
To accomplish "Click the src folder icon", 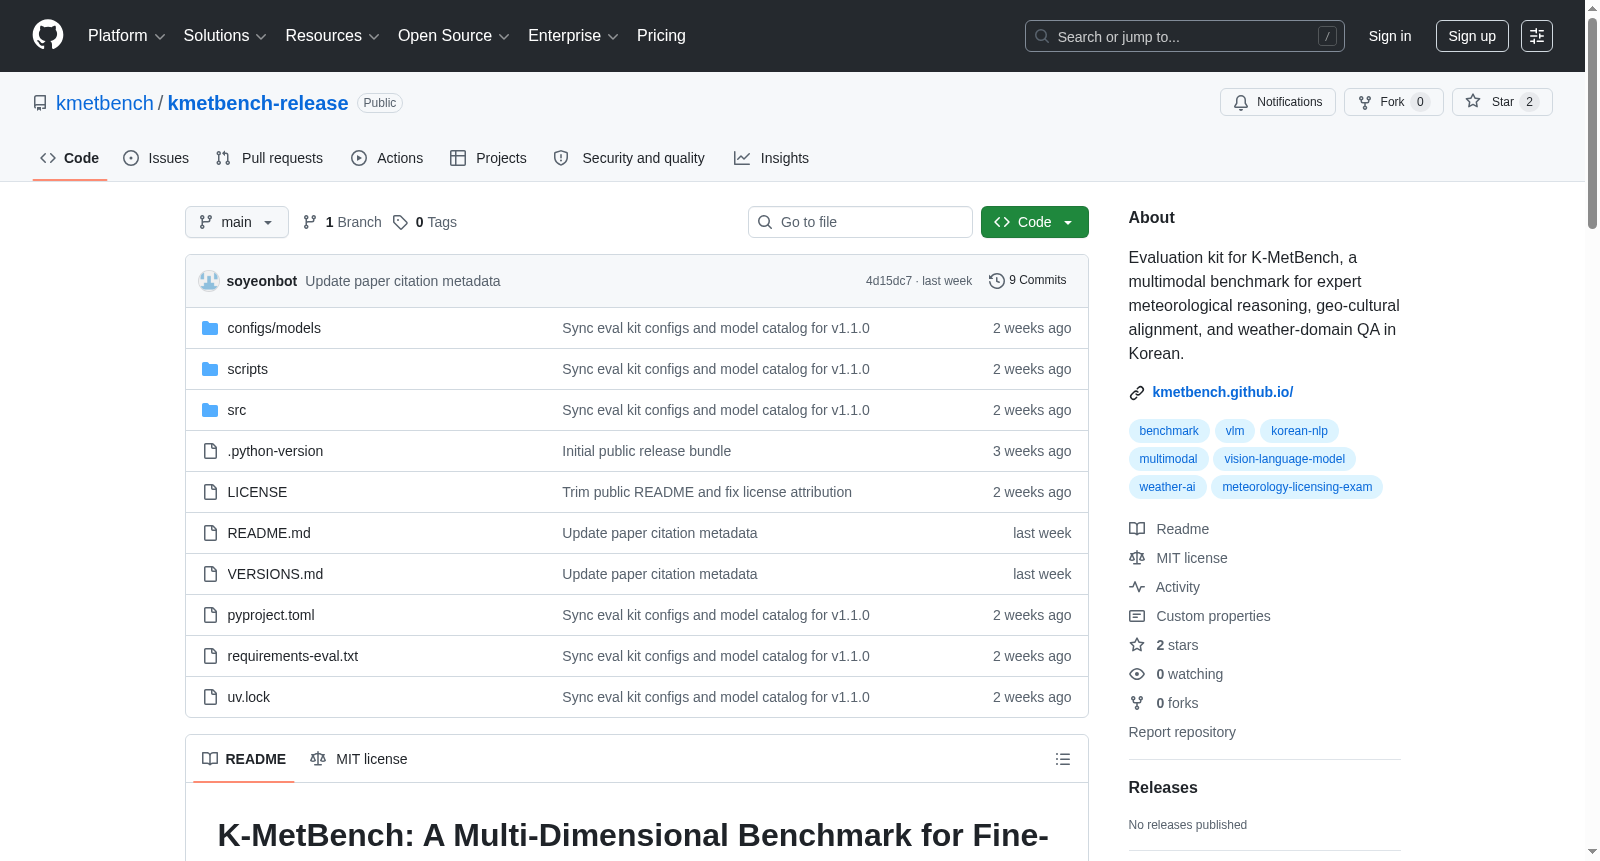I will 210,410.
